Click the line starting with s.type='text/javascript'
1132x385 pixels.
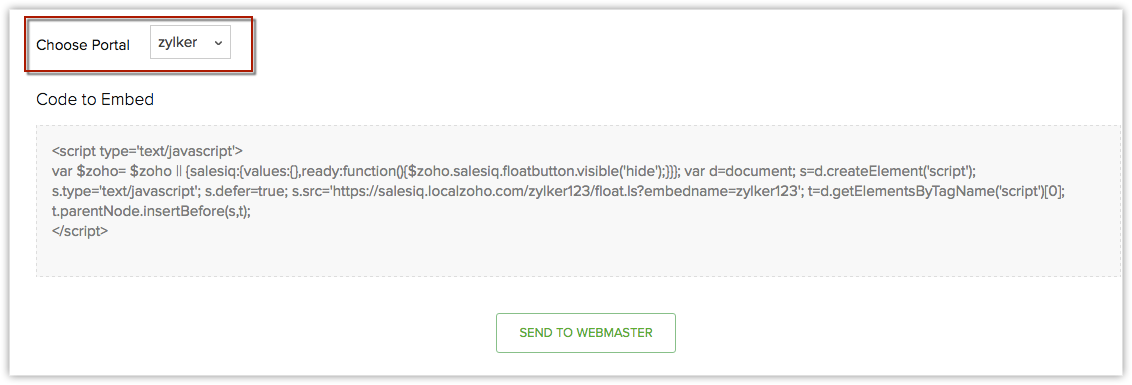559,192
